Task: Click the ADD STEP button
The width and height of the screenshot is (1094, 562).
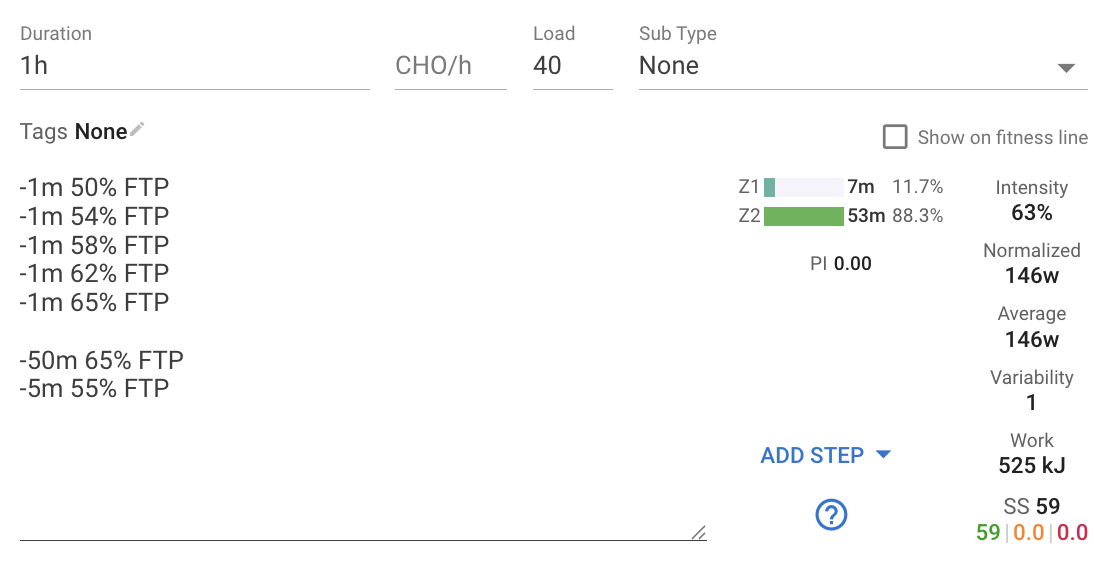Action: click(x=812, y=455)
